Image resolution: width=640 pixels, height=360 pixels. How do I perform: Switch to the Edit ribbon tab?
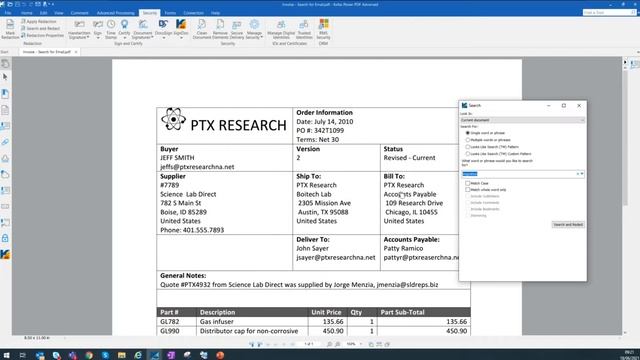click(x=43, y=13)
